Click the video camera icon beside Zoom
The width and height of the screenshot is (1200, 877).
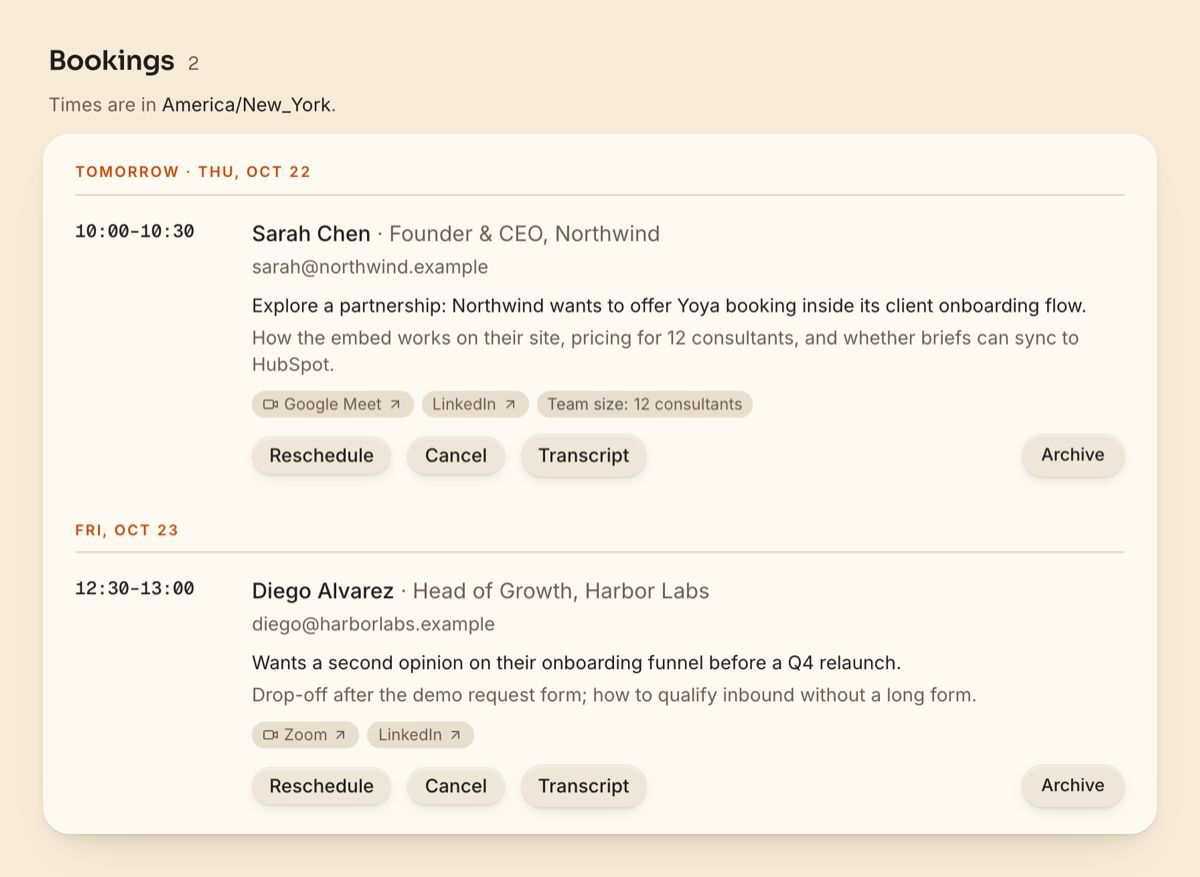point(270,735)
